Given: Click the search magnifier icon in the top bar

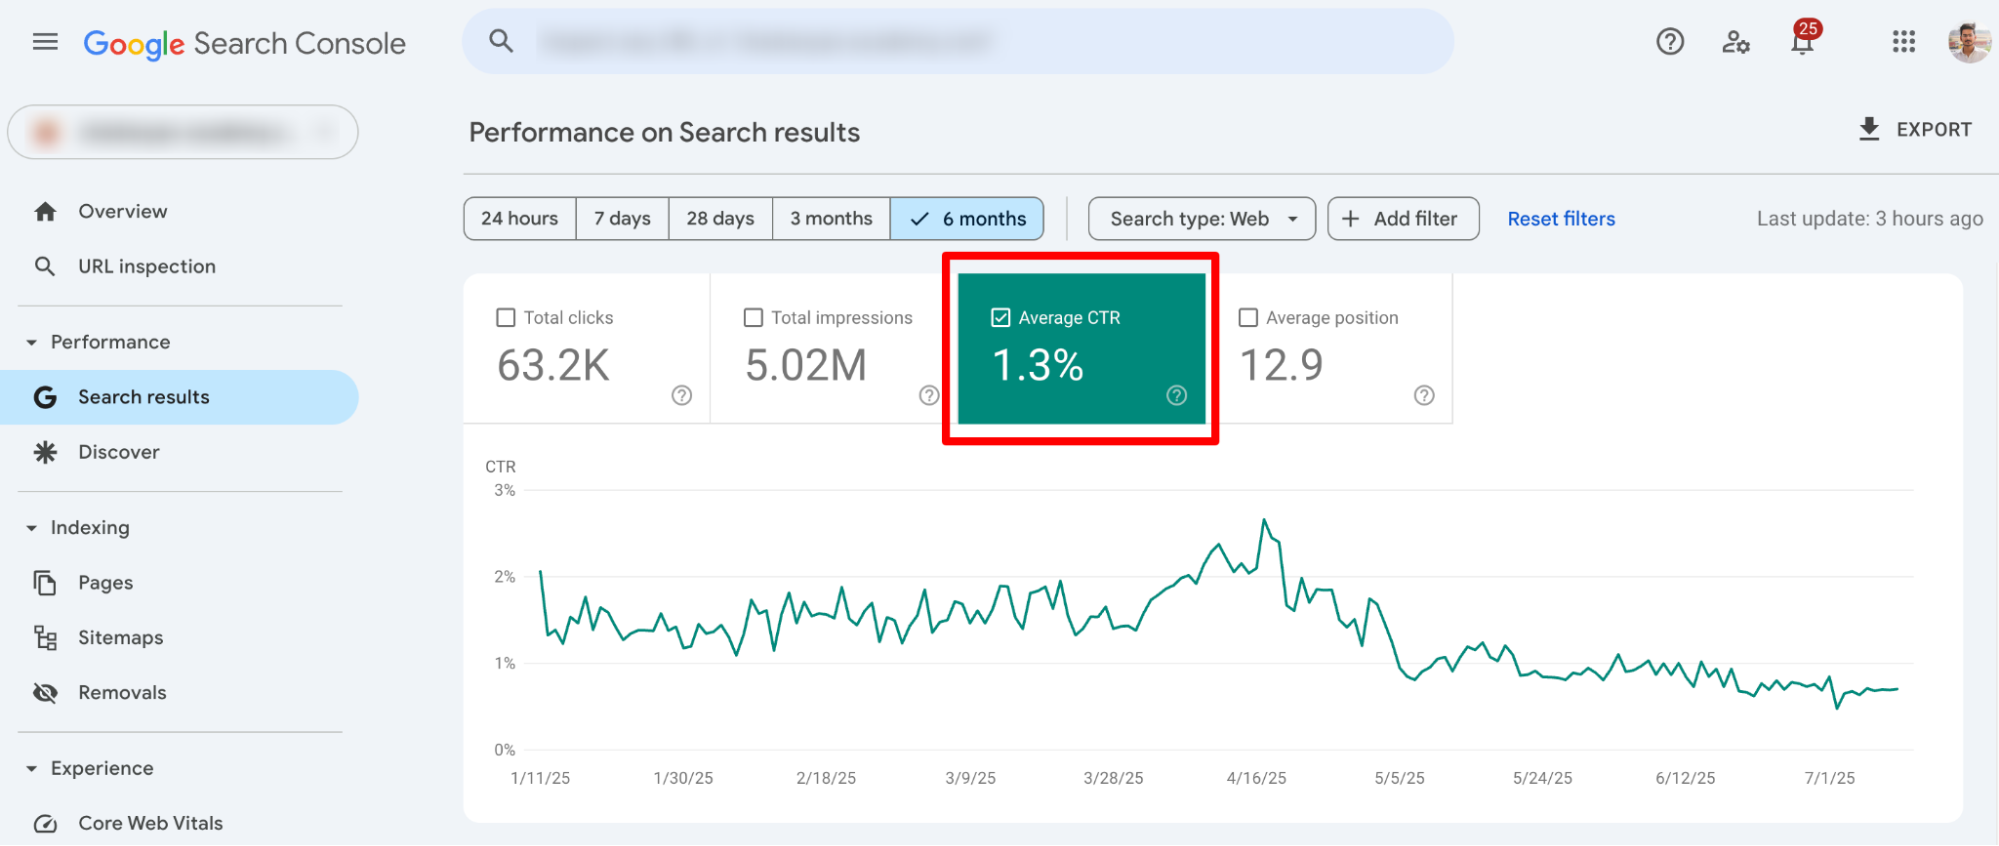Looking at the screenshot, I should (x=501, y=41).
